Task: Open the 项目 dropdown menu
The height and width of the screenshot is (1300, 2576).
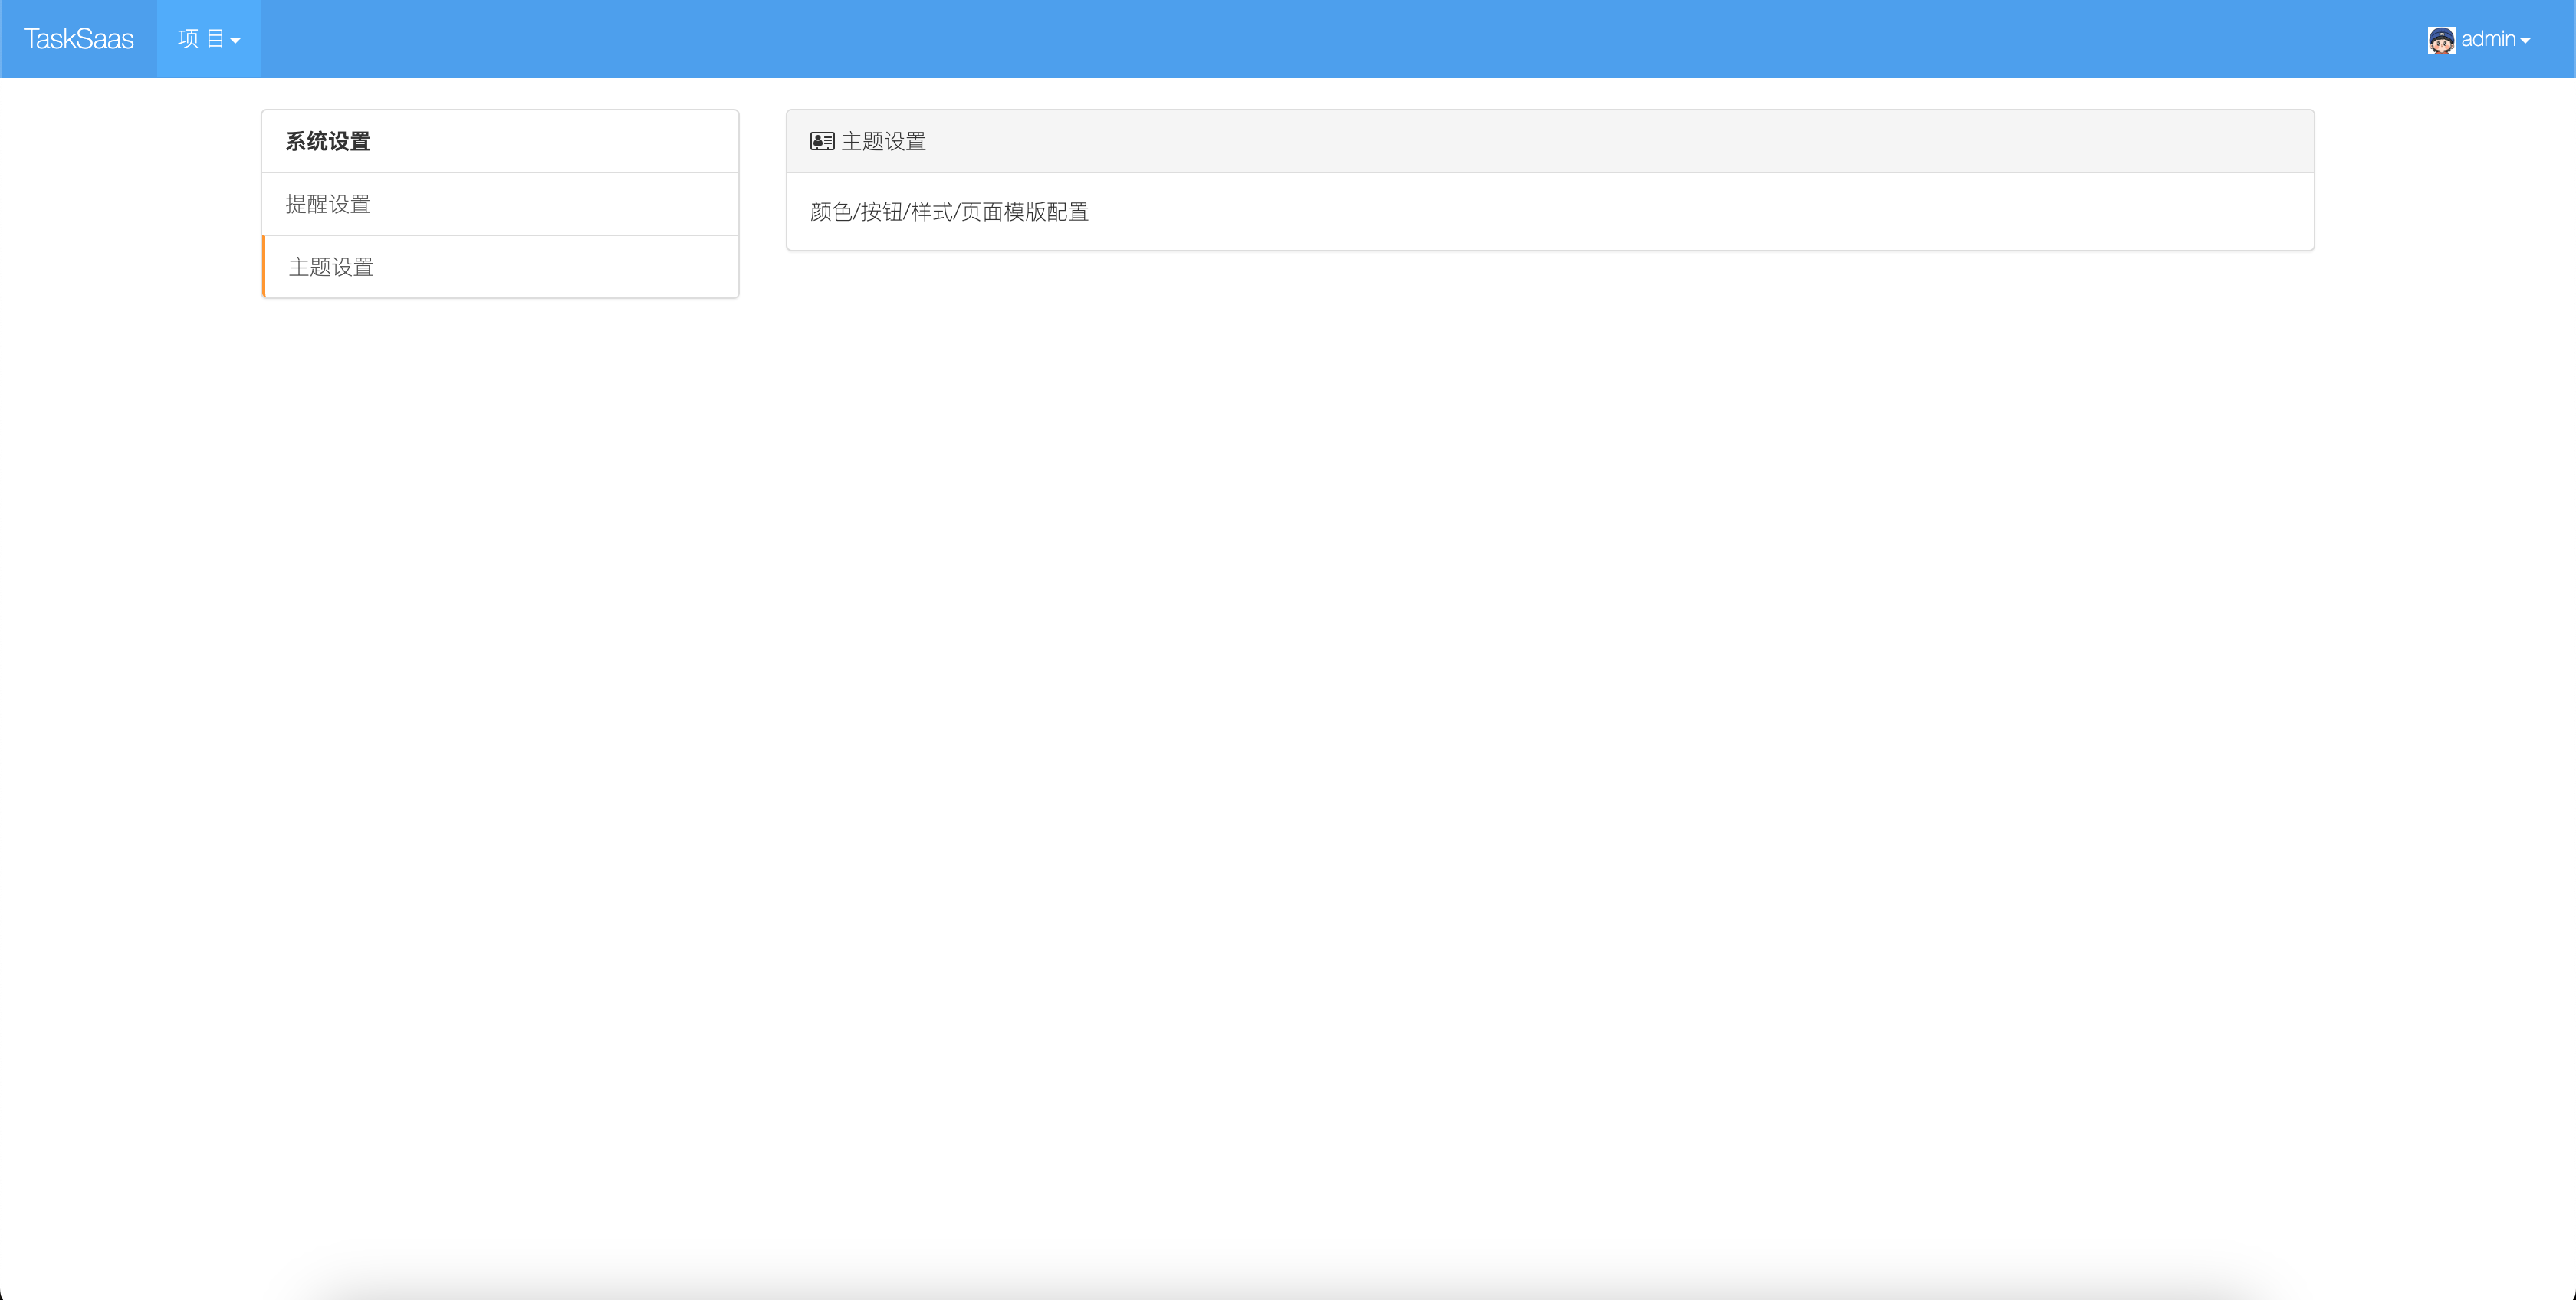Action: pyautogui.click(x=208, y=39)
